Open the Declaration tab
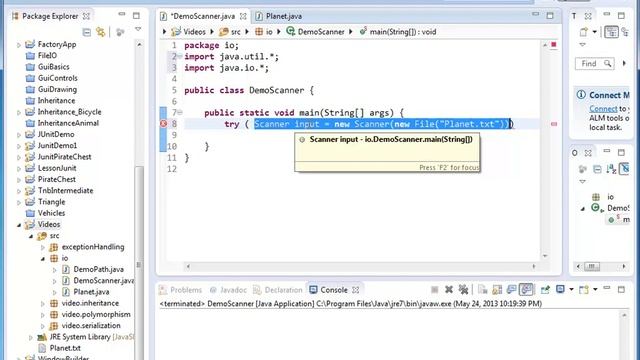 278,290
